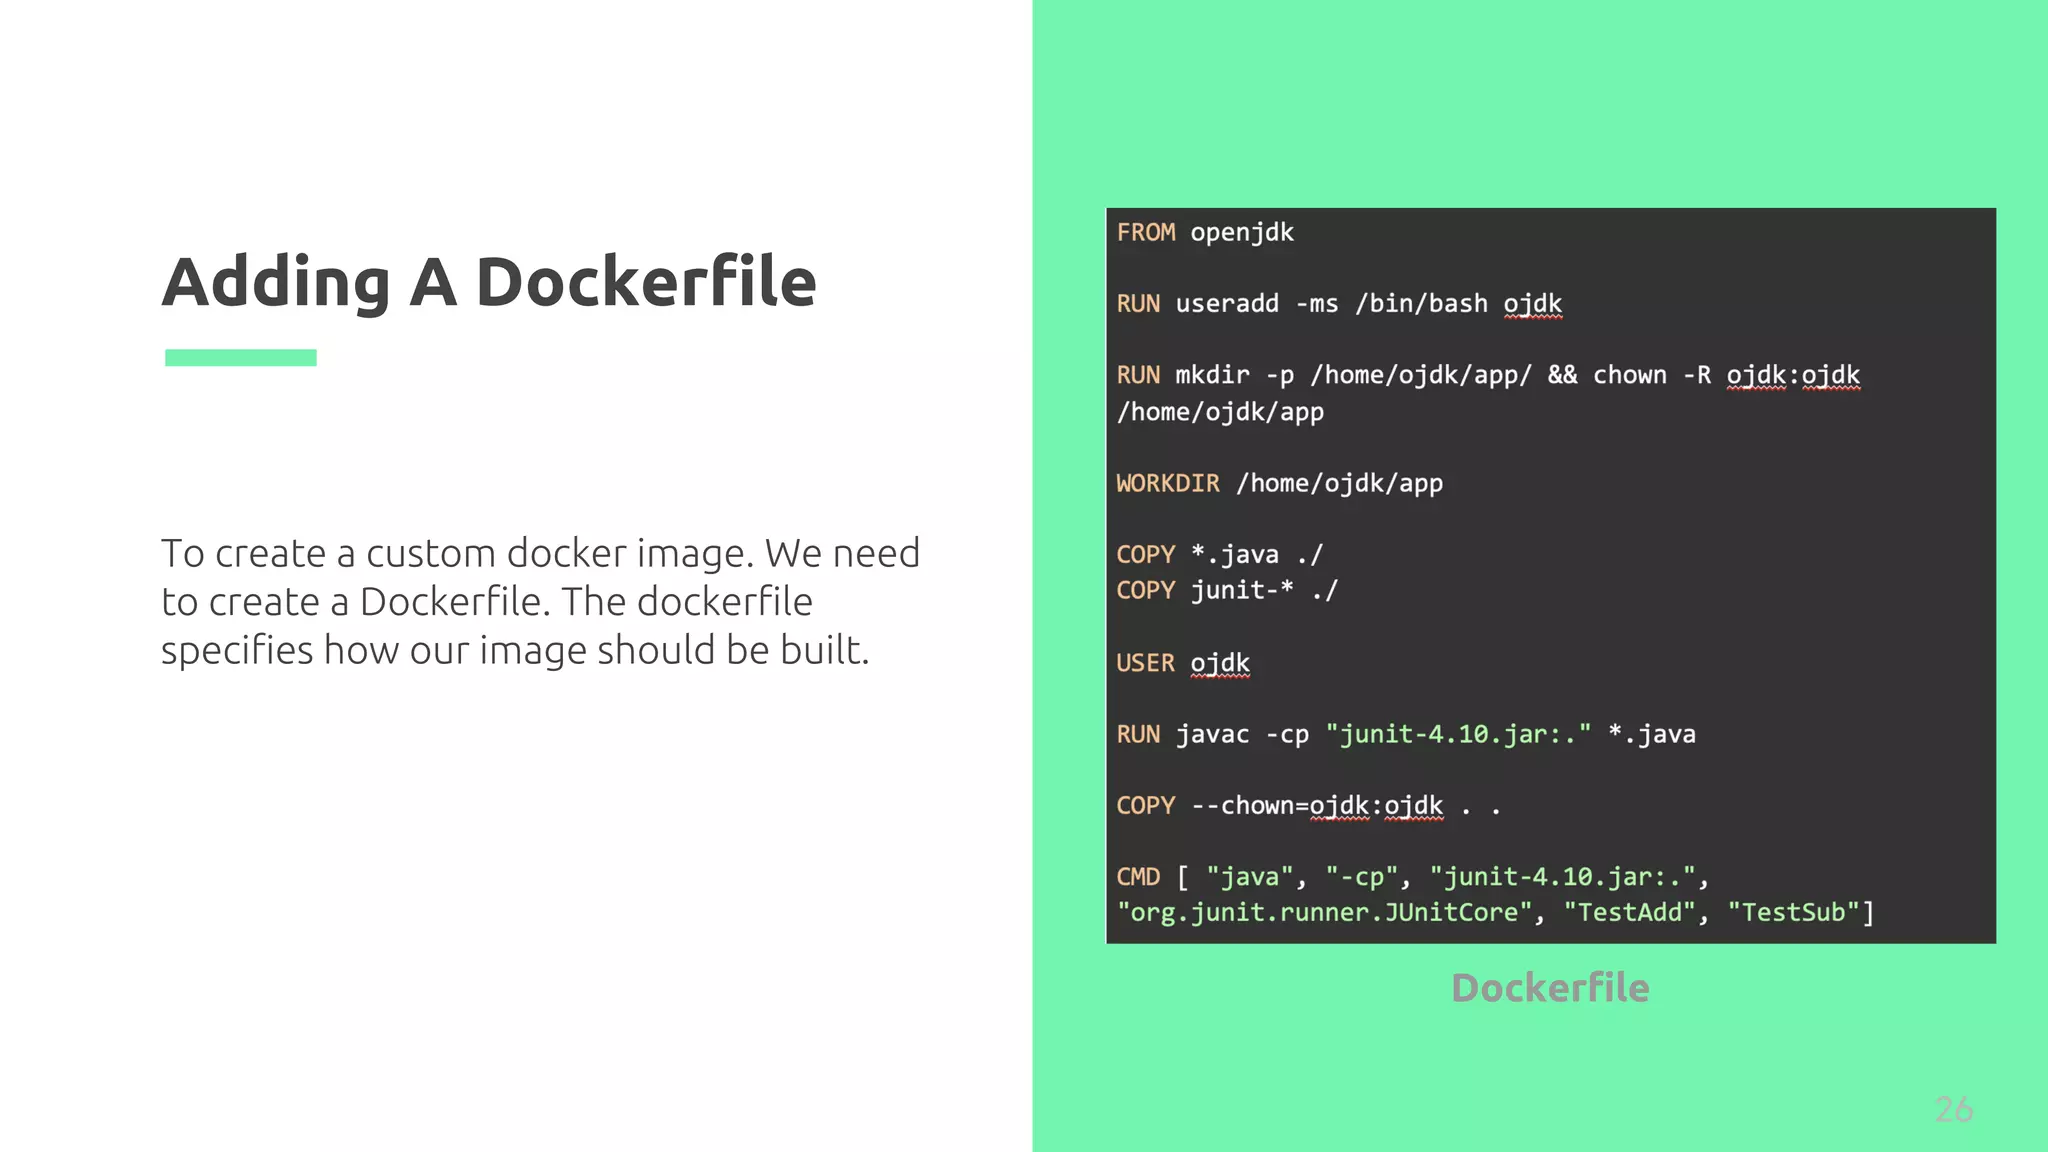Click the slide number 26

tap(1953, 1109)
